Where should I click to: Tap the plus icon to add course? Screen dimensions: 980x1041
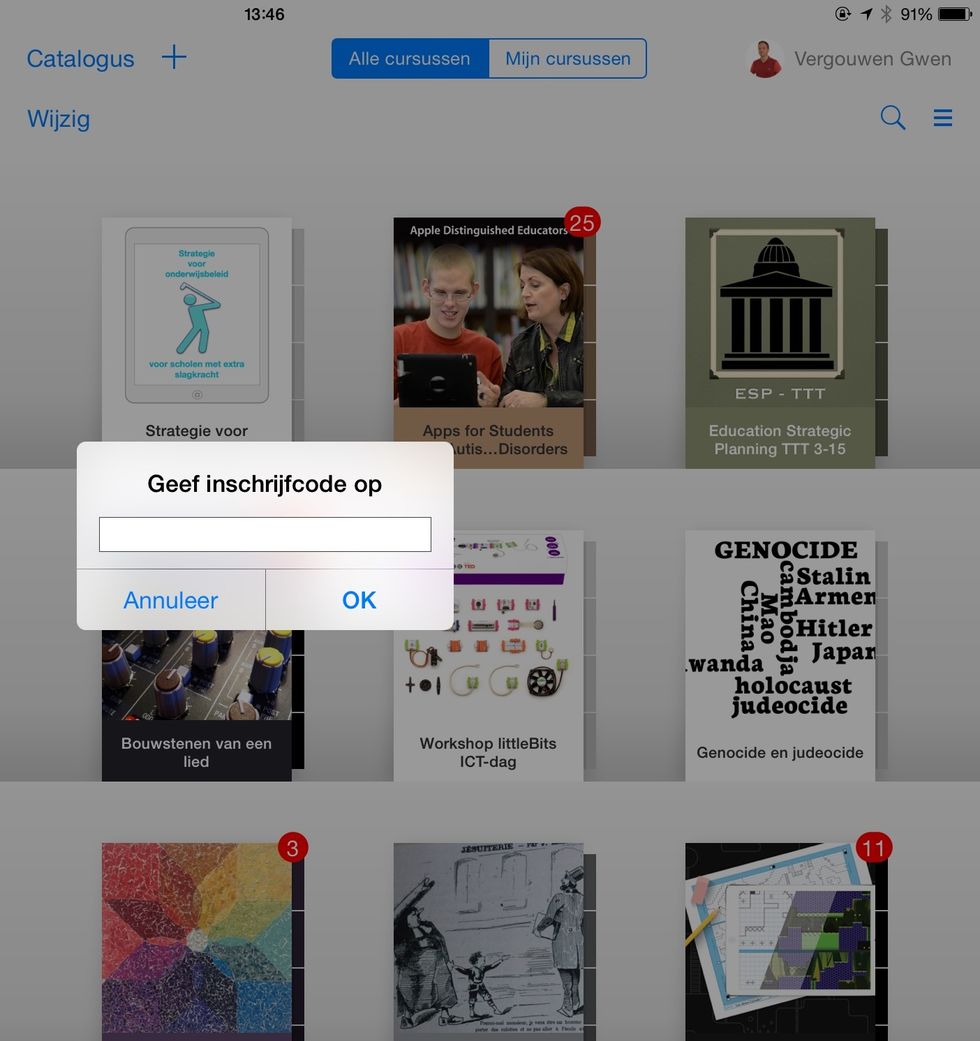(x=174, y=58)
